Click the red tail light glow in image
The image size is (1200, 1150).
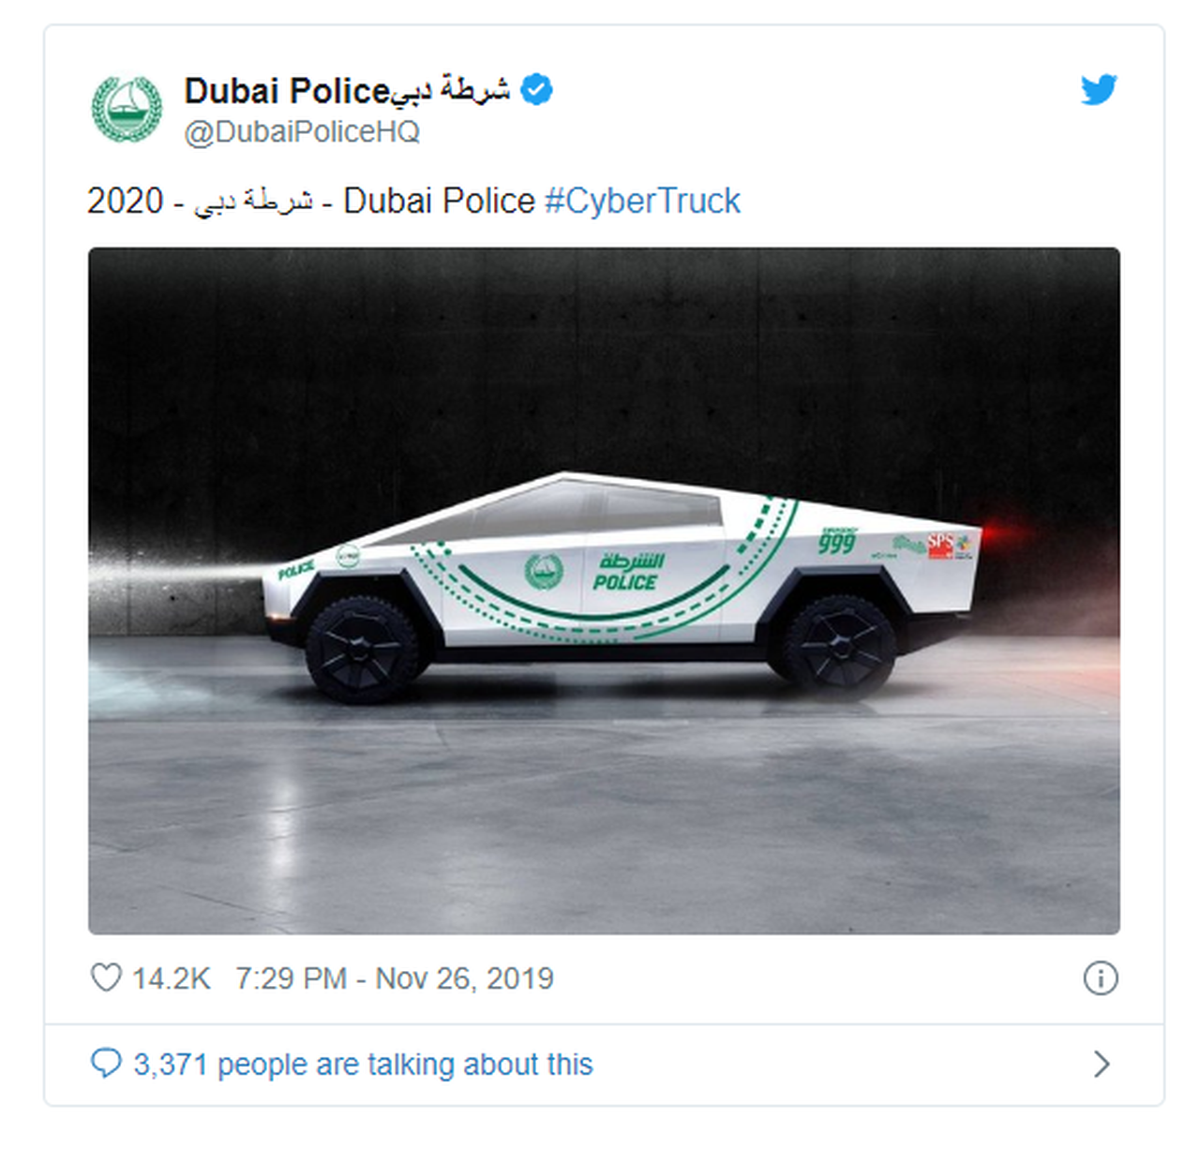click(1010, 531)
